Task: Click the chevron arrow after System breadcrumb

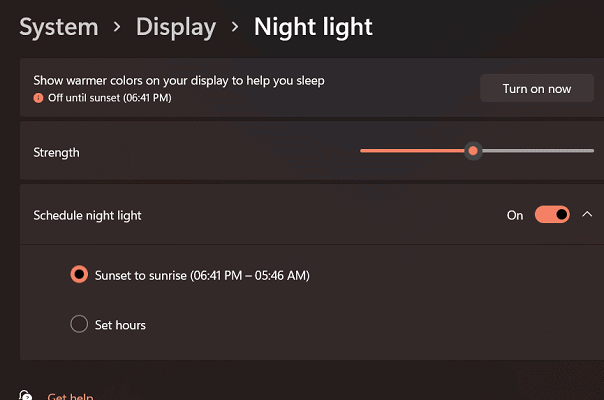Action: pos(117,27)
